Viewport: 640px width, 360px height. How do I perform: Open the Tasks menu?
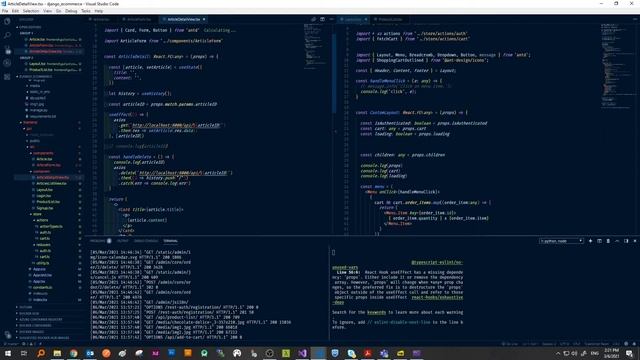click(86, 11)
